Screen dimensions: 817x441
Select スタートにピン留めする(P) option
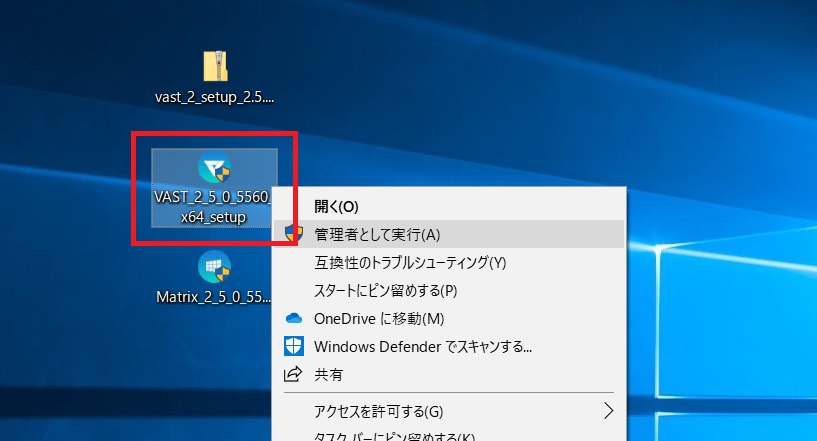coord(449,290)
